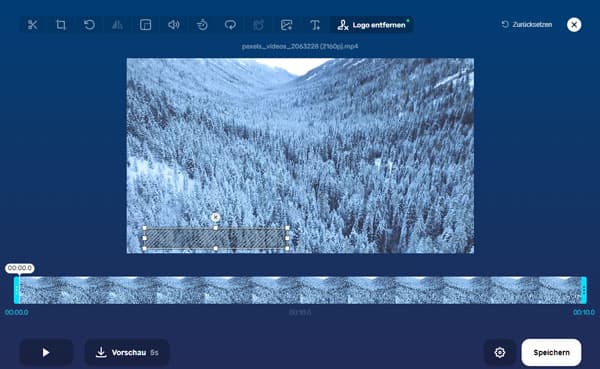Image resolution: width=600 pixels, height=369 pixels.
Task: Click the top-middle handle of selection box
Action: [x=216, y=228]
